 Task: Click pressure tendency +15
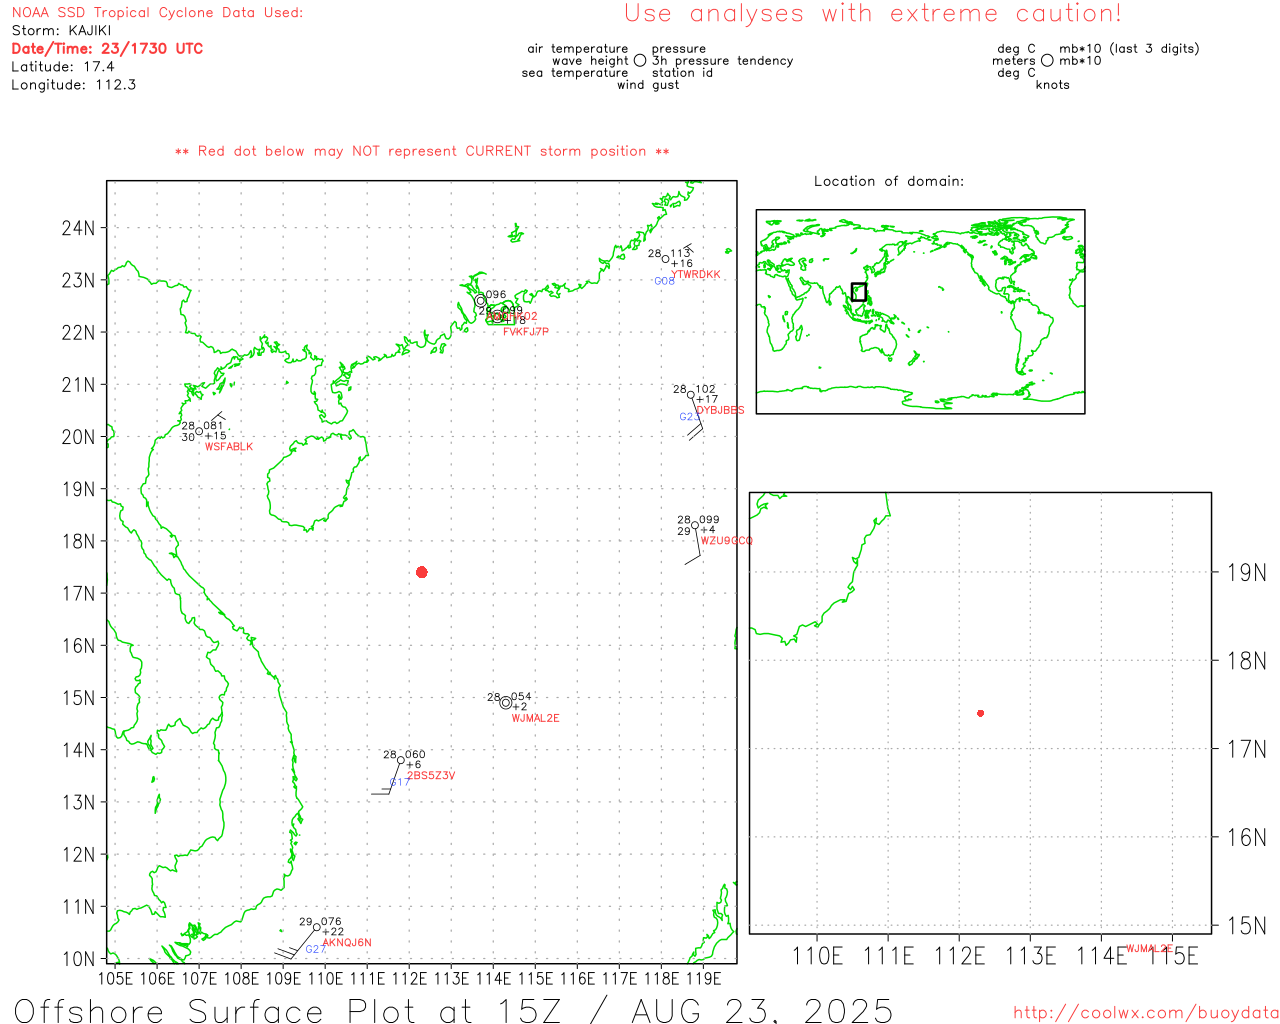click(216, 436)
